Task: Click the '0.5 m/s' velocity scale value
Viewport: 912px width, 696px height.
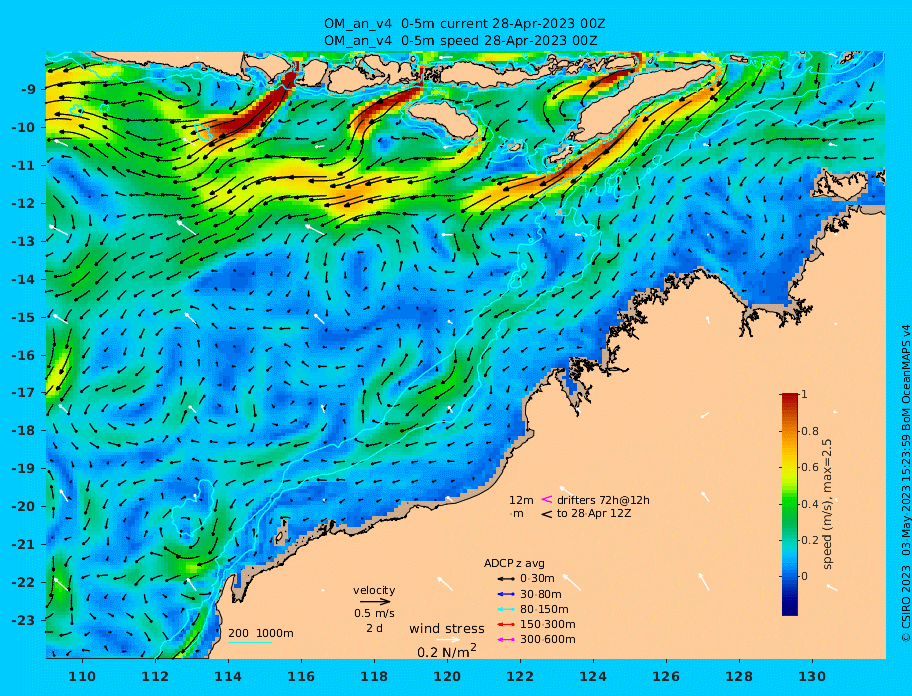Action: [374, 613]
